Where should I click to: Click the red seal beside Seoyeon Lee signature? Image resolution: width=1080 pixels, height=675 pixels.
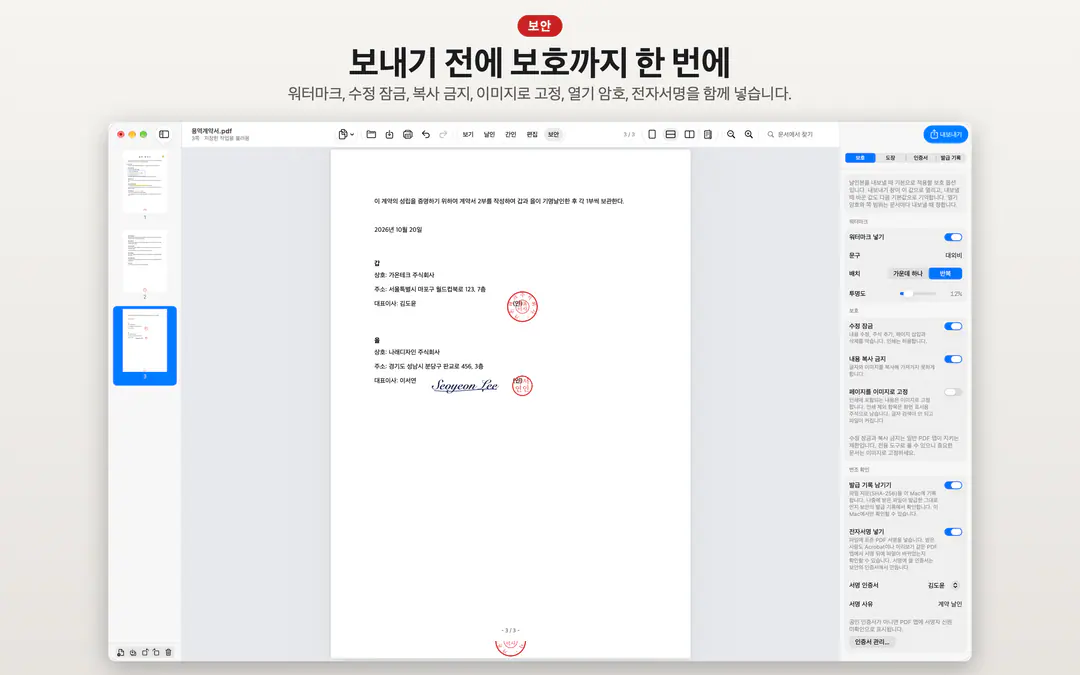[522, 386]
